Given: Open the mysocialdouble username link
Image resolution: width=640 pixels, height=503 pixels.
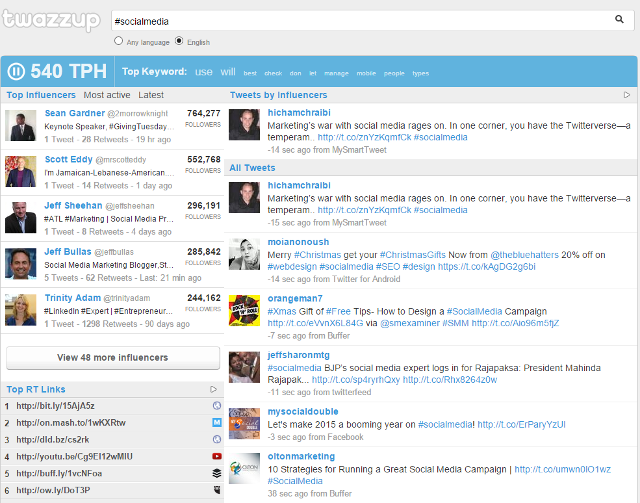Looking at the screenshot, I should [x=303, y=412].
